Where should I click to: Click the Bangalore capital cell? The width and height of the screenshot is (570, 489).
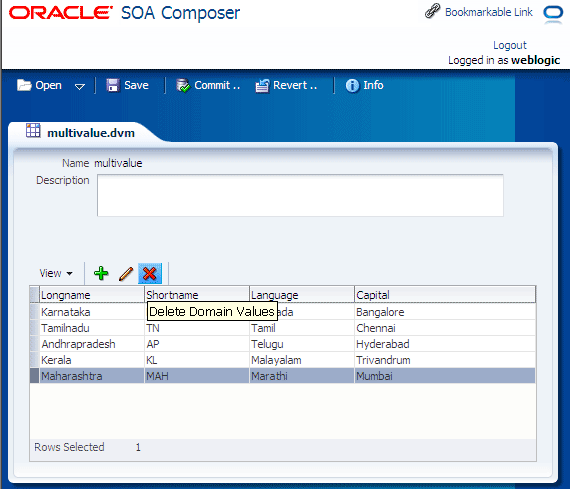(445, 312)
